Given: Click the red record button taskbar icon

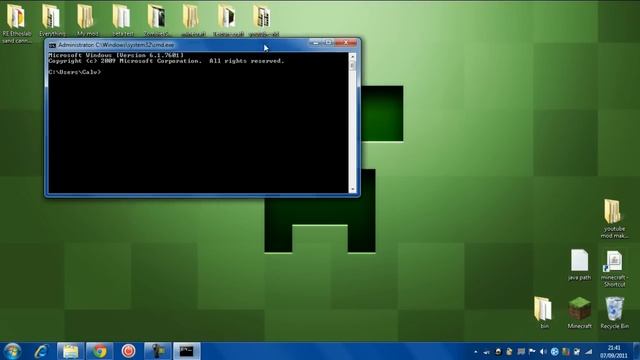Looking at the screenshot, I should [x=128, y=351].
